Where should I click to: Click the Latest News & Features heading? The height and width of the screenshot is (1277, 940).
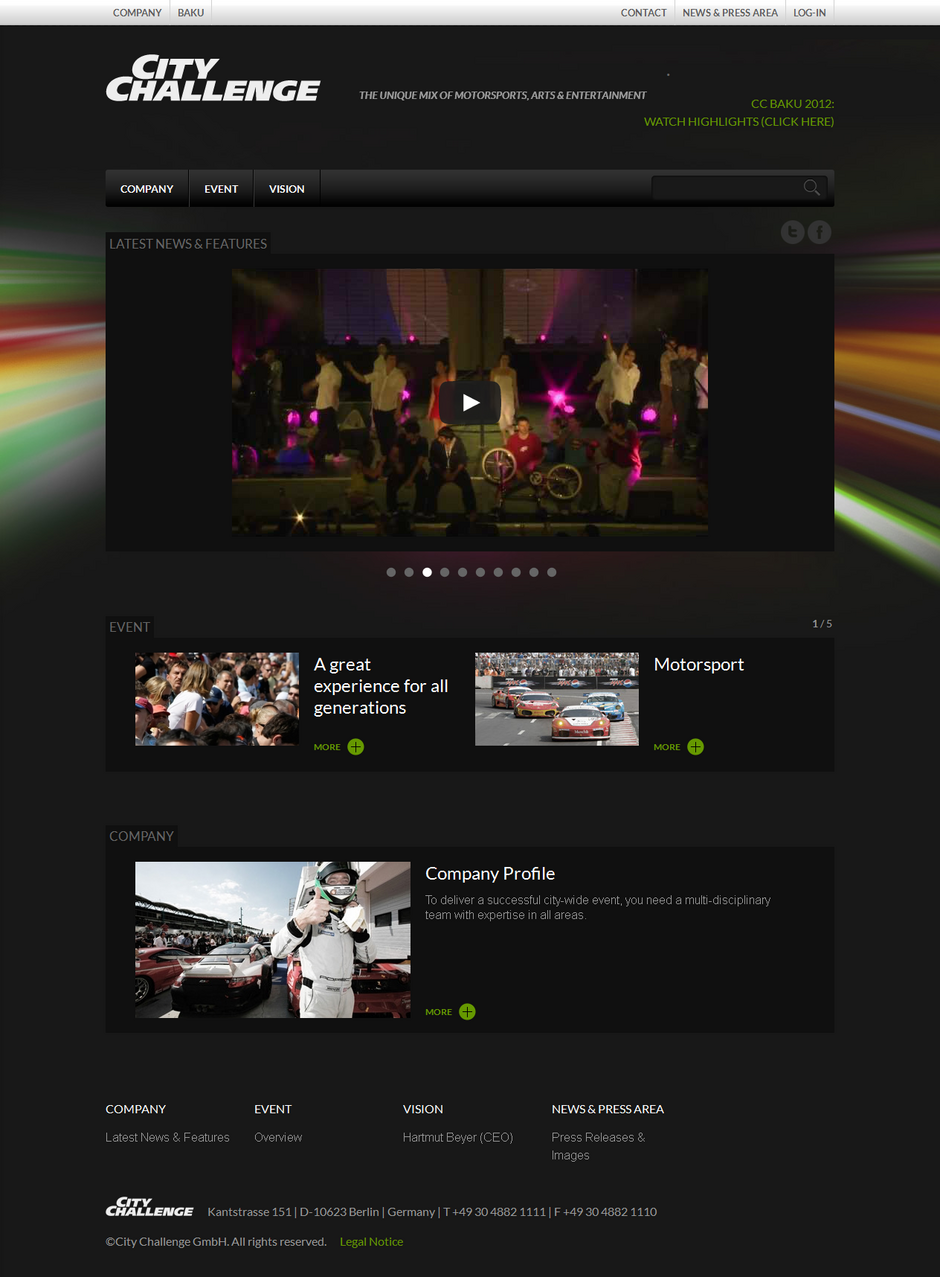click(x=188, y=244)
